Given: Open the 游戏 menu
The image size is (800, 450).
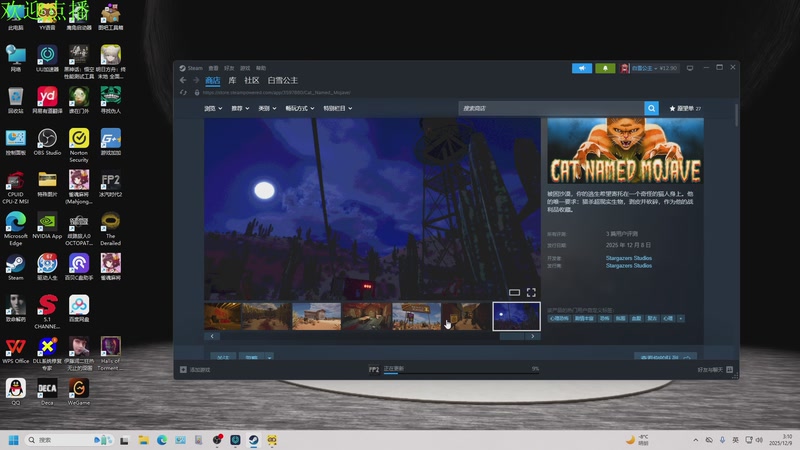Looking at the screenshot, I should [245, 68].
